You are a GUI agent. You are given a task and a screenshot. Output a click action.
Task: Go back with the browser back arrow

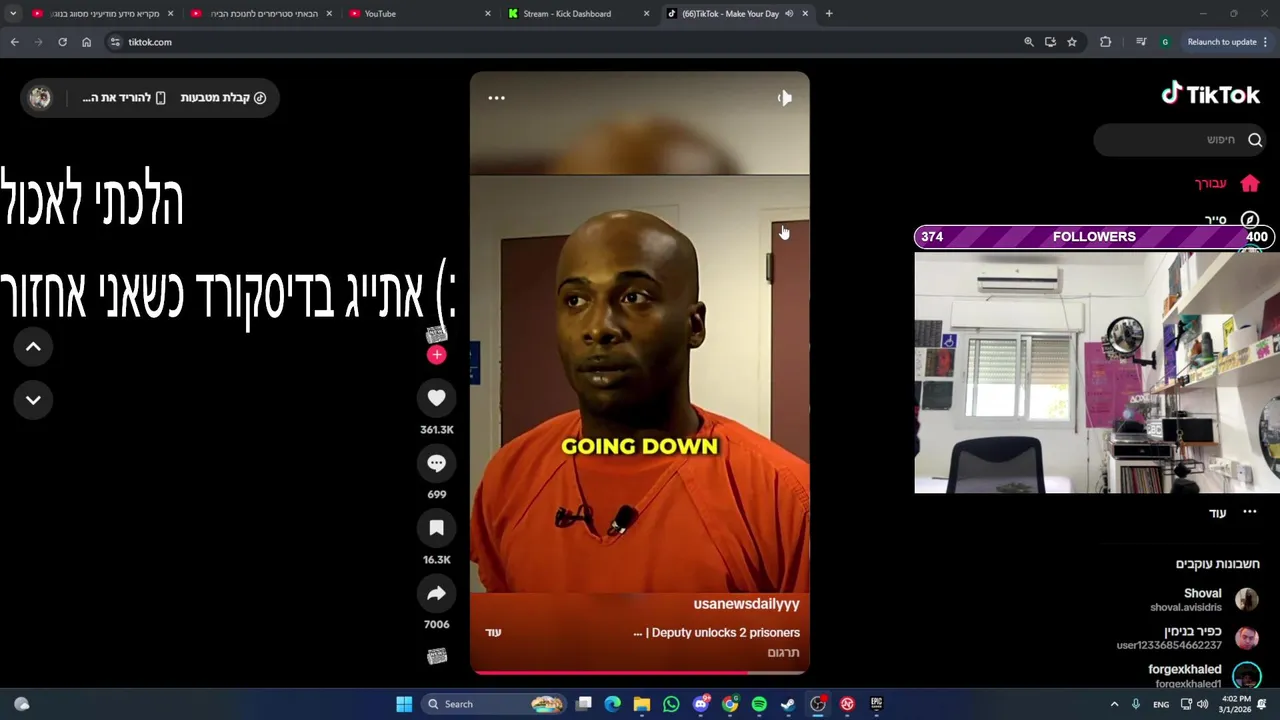pyautogui.click(x=14, y=42)
